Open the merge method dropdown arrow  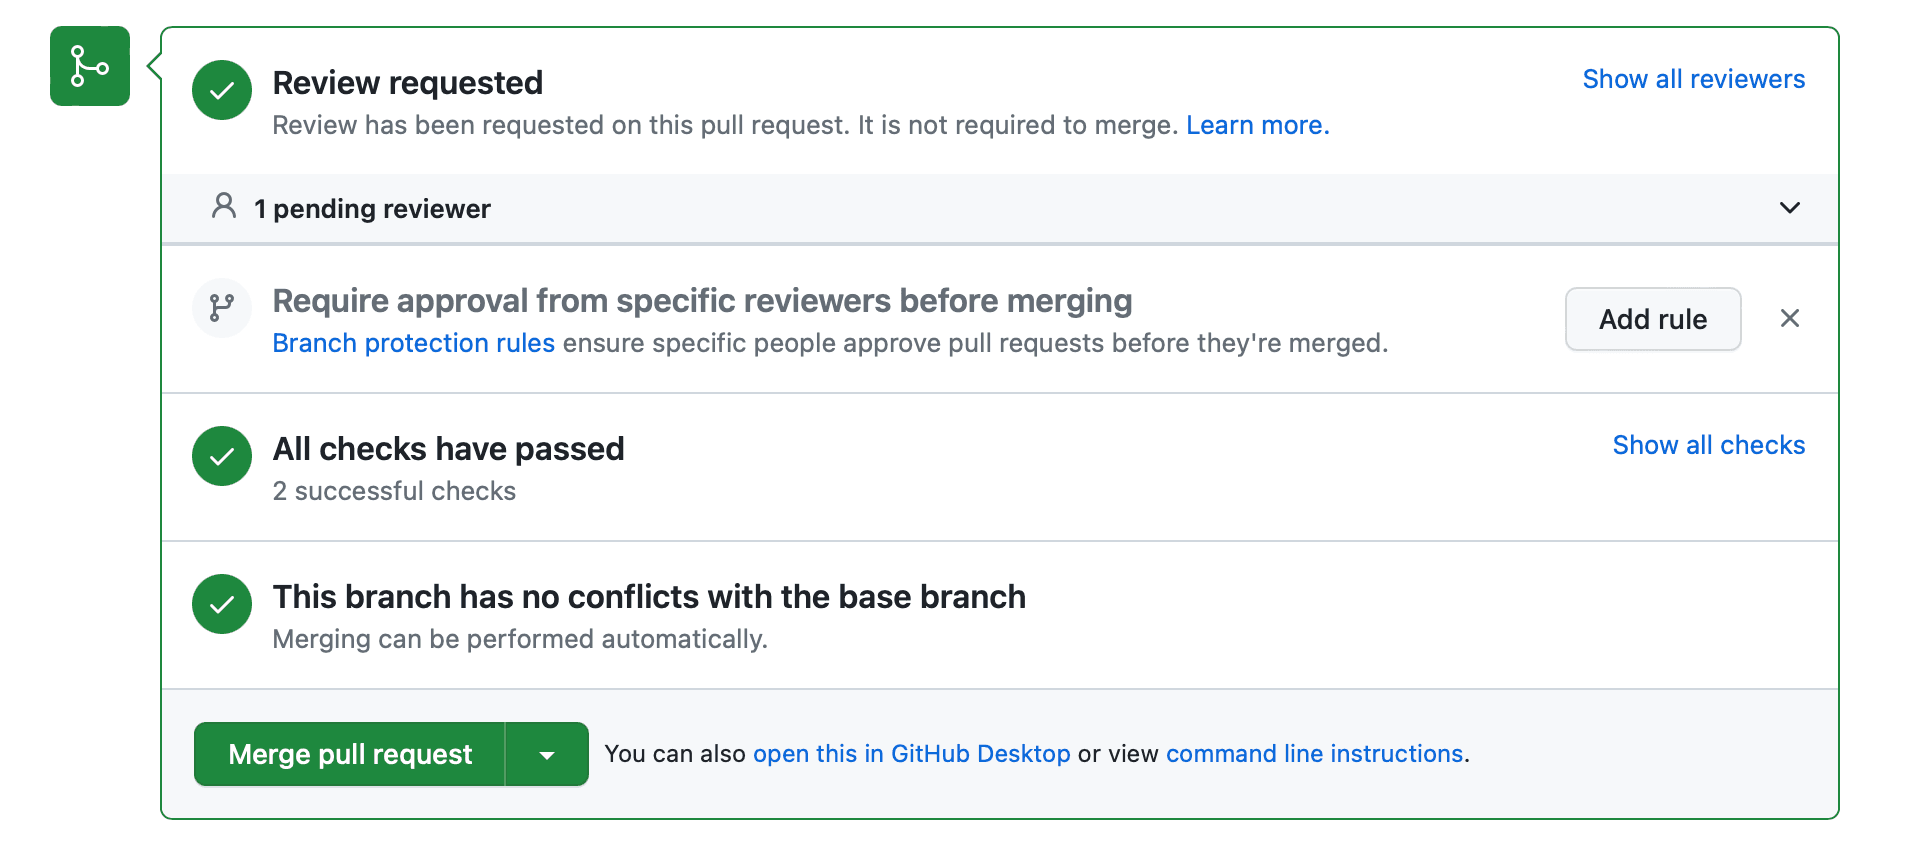547,754
